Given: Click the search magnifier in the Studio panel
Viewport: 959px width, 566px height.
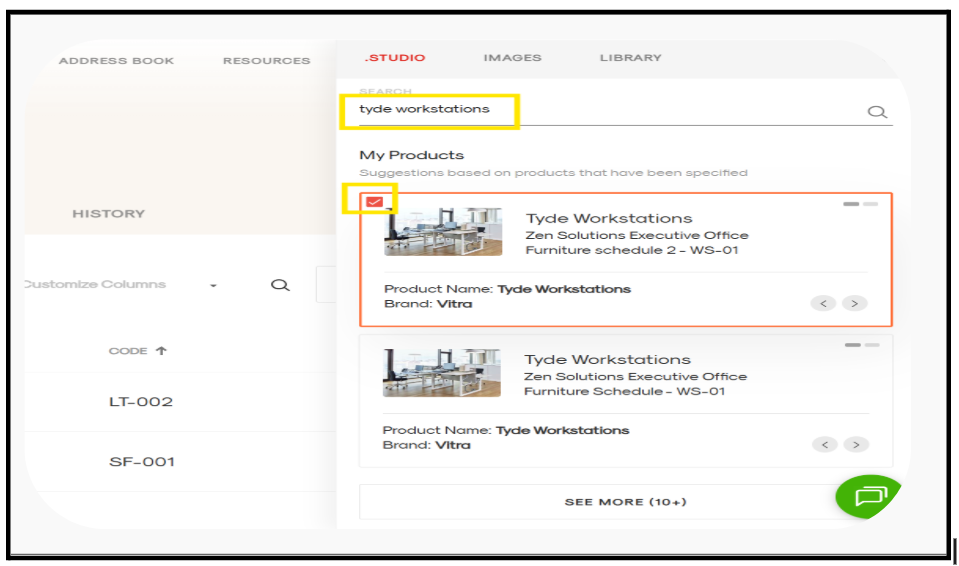Looking at the screenshot, I should [x=877, y=112].
